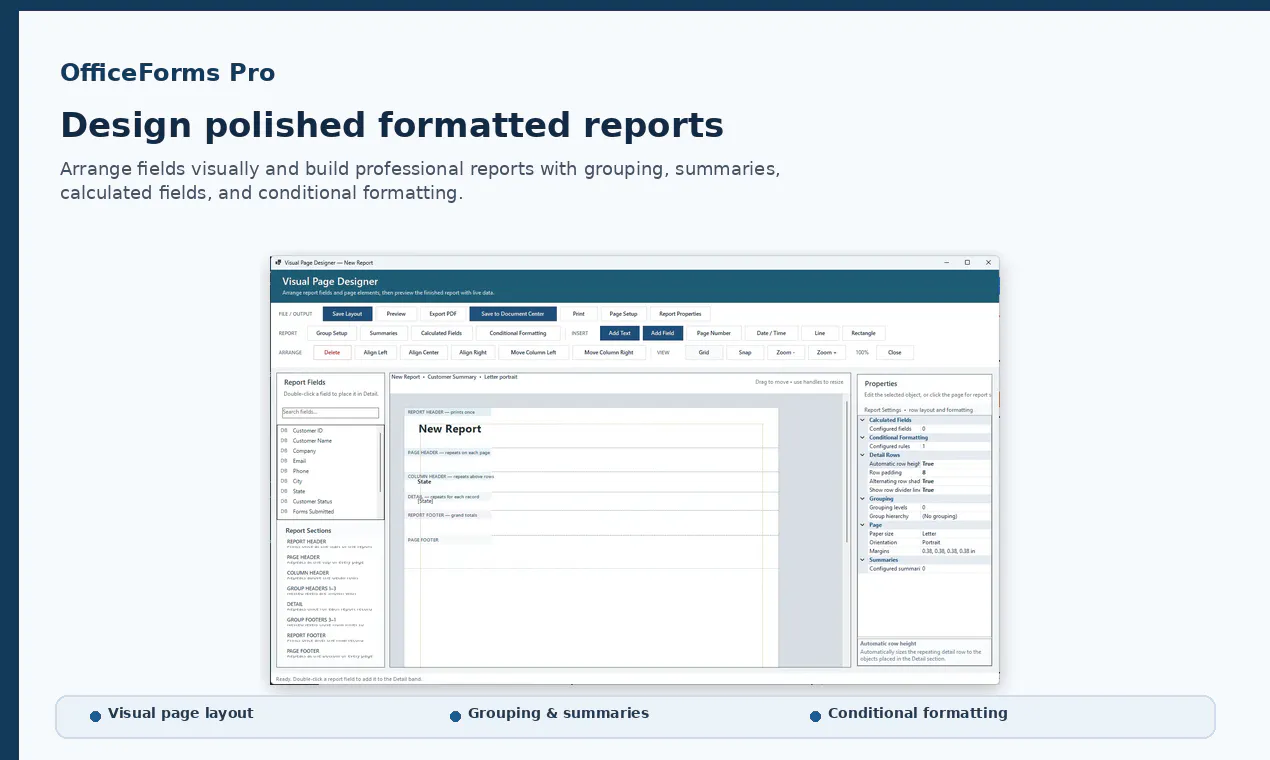Click the Save Layout button

347,314
